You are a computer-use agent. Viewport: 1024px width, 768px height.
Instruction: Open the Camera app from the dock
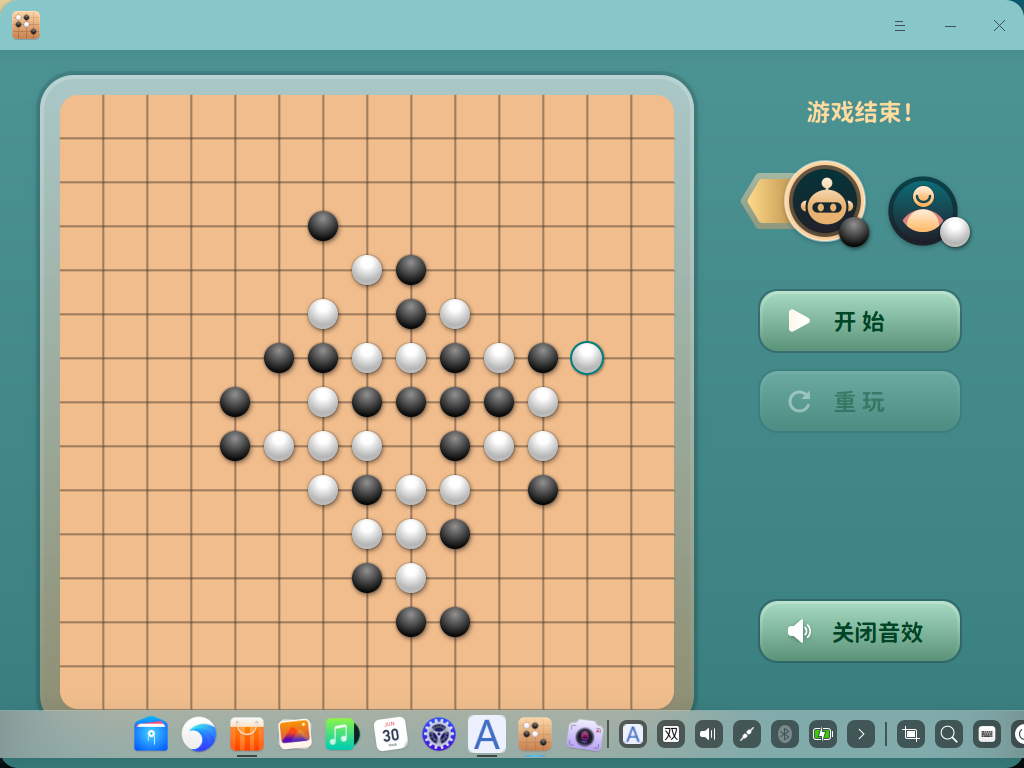584,735
